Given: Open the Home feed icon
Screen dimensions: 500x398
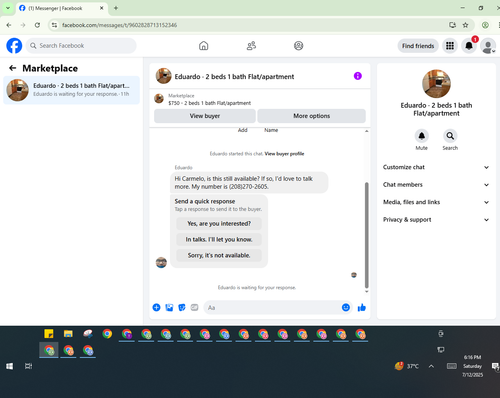Looking at the screenshot, I should pyautogui.click(x=204, y=46).
